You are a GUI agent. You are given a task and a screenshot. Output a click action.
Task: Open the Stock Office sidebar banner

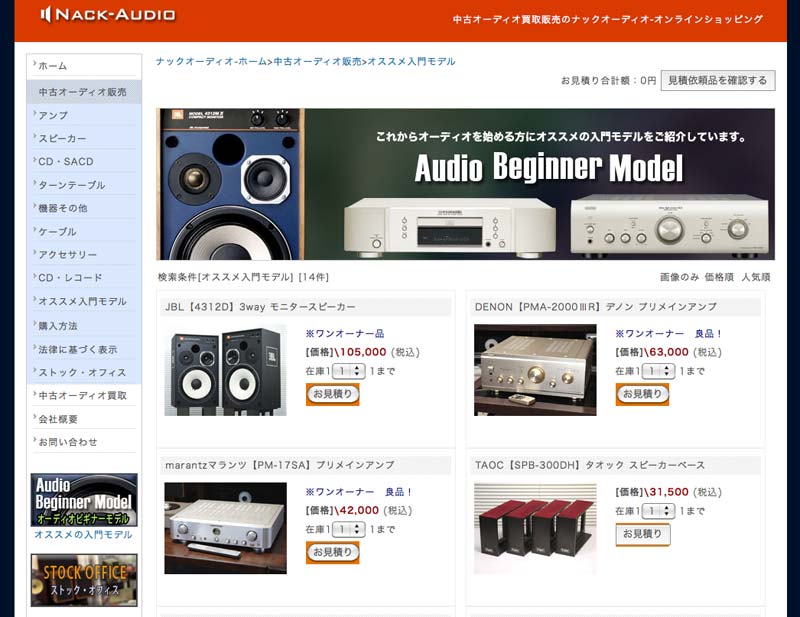[x=84, y=580]
